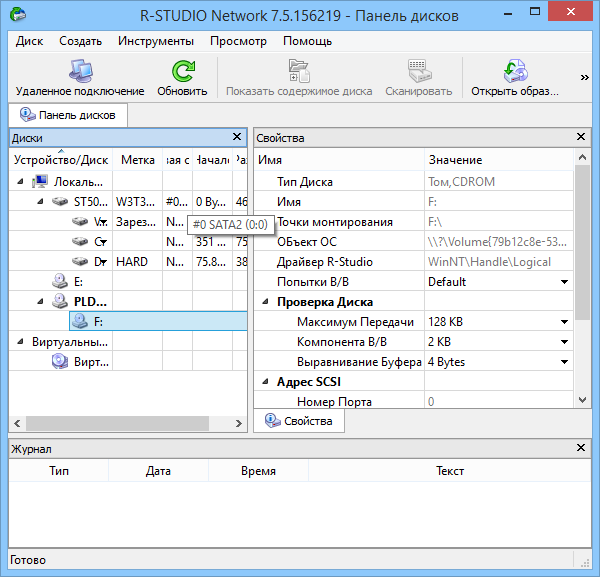Click the green Refresh icon
600x577 pixels.
coord(182,71)
